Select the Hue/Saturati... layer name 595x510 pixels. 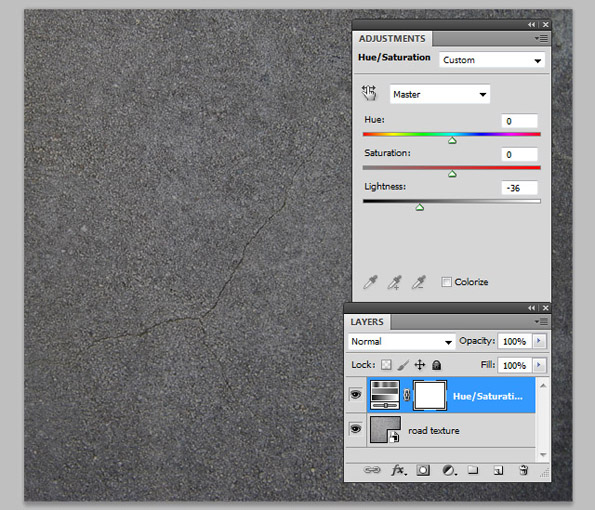[x=488, y=396]
